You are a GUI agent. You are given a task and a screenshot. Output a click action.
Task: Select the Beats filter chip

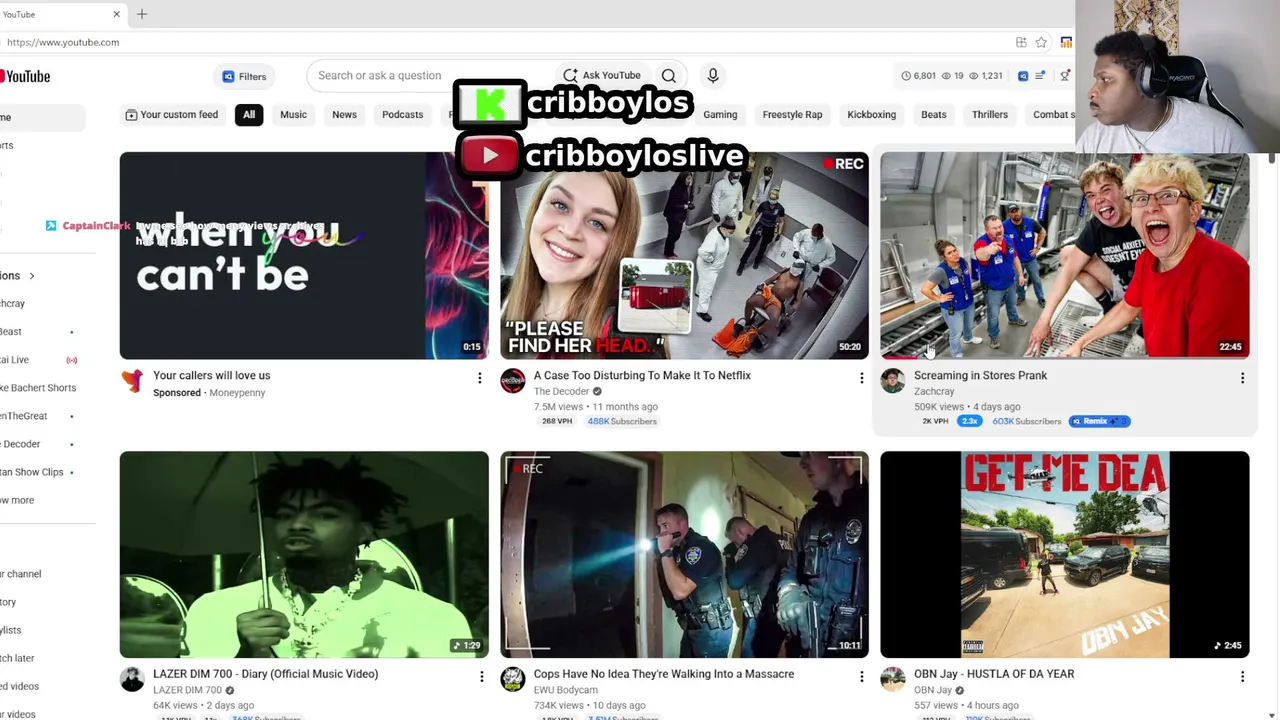click(933, 115)
